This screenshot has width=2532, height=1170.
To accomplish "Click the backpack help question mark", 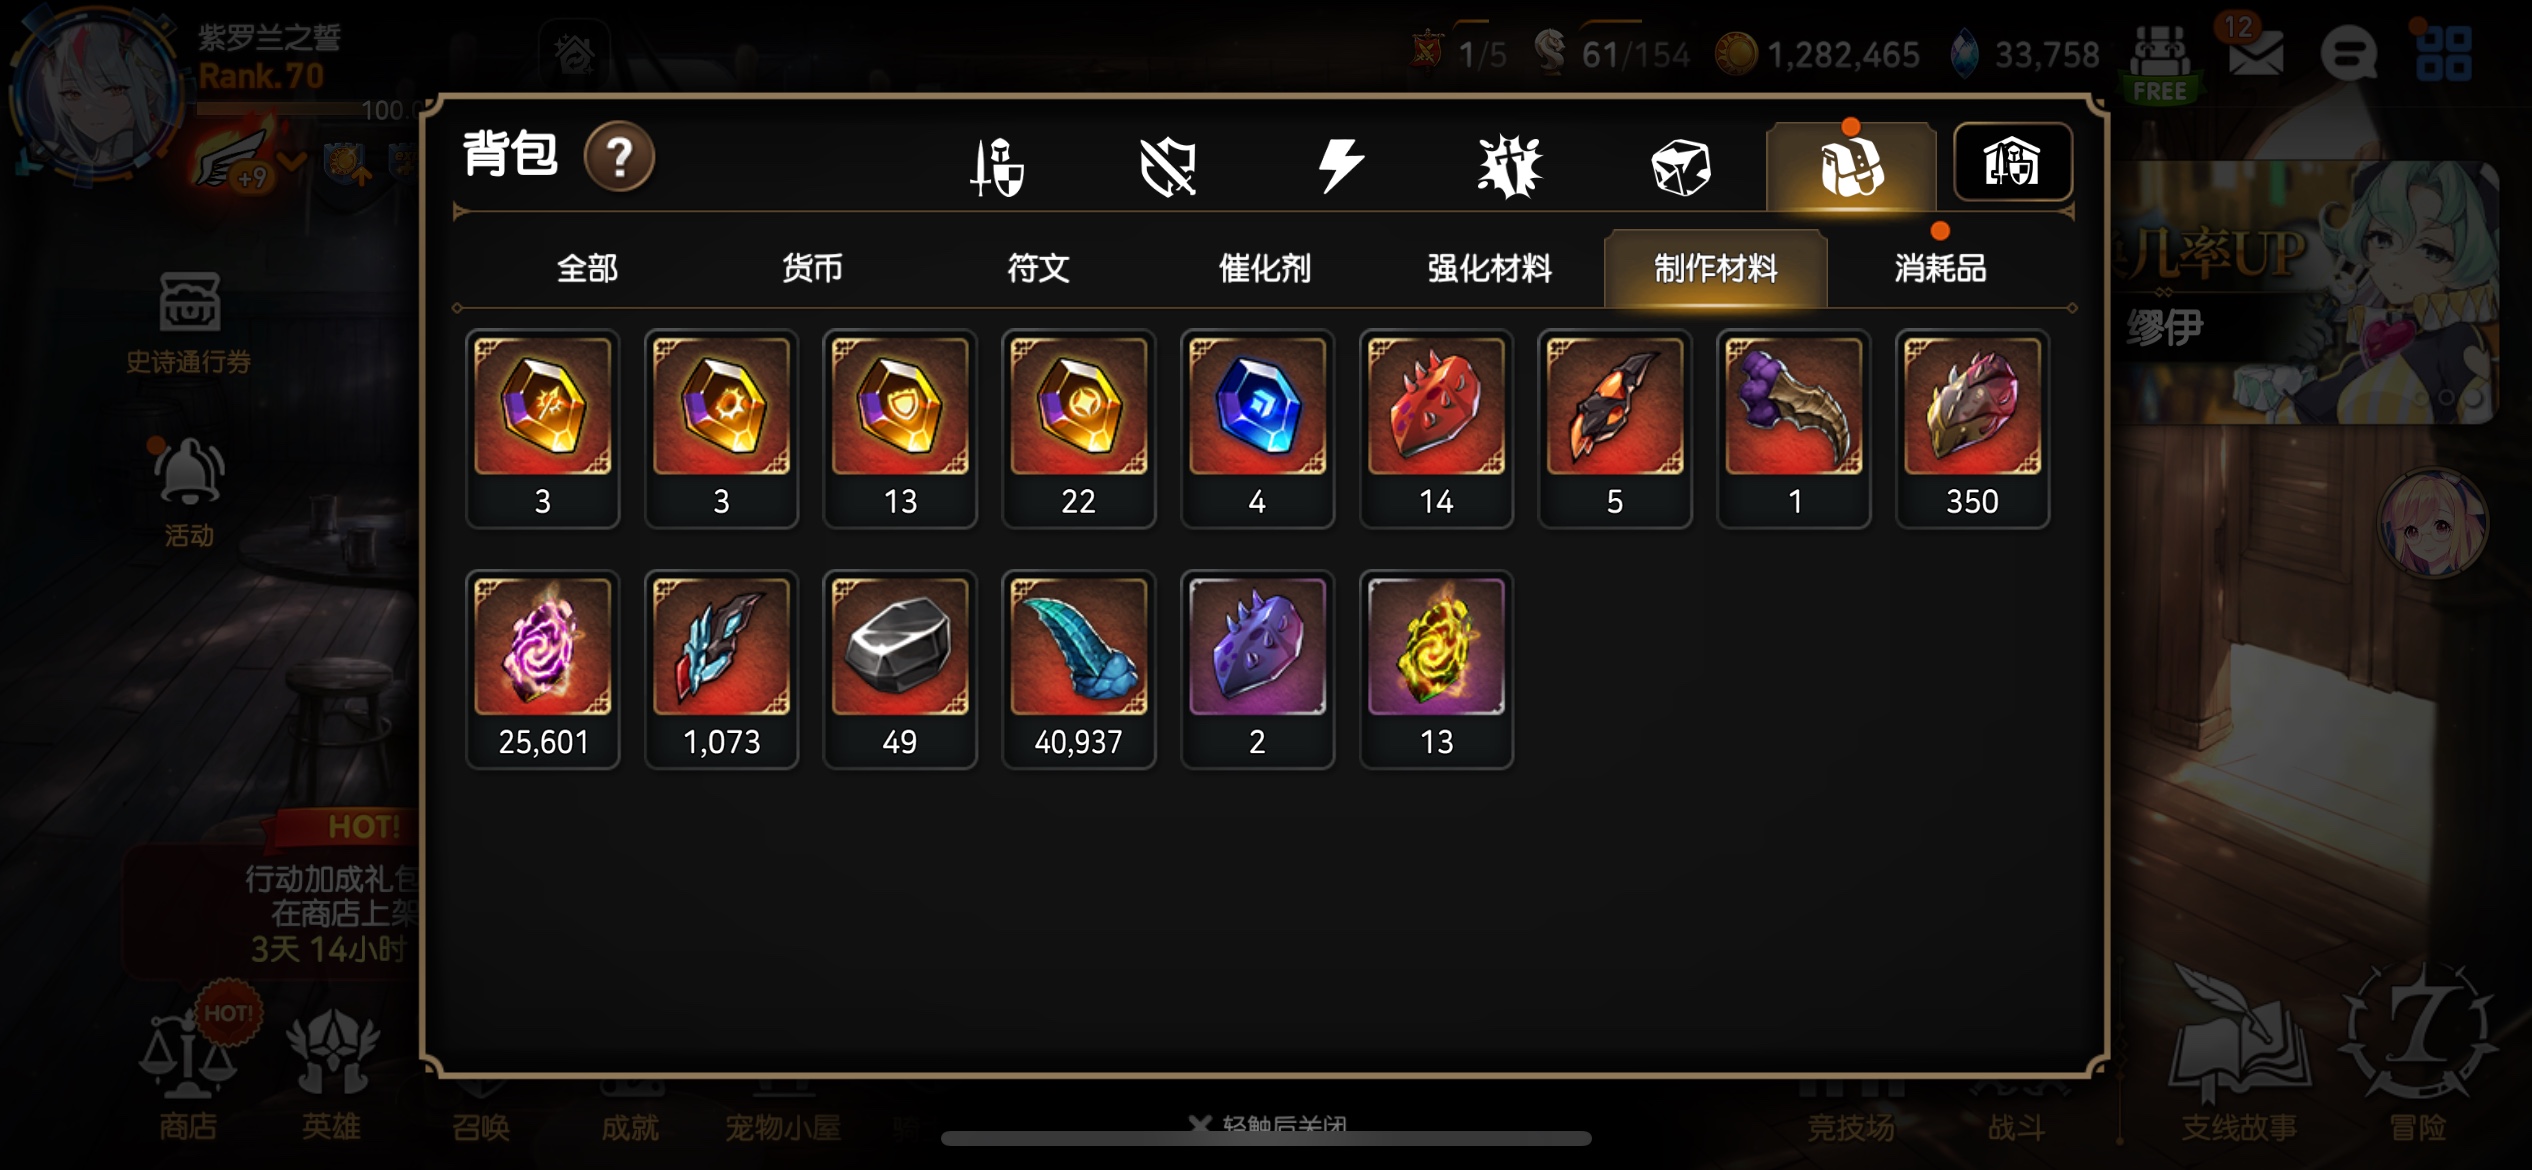I will (x=620, y=157).
